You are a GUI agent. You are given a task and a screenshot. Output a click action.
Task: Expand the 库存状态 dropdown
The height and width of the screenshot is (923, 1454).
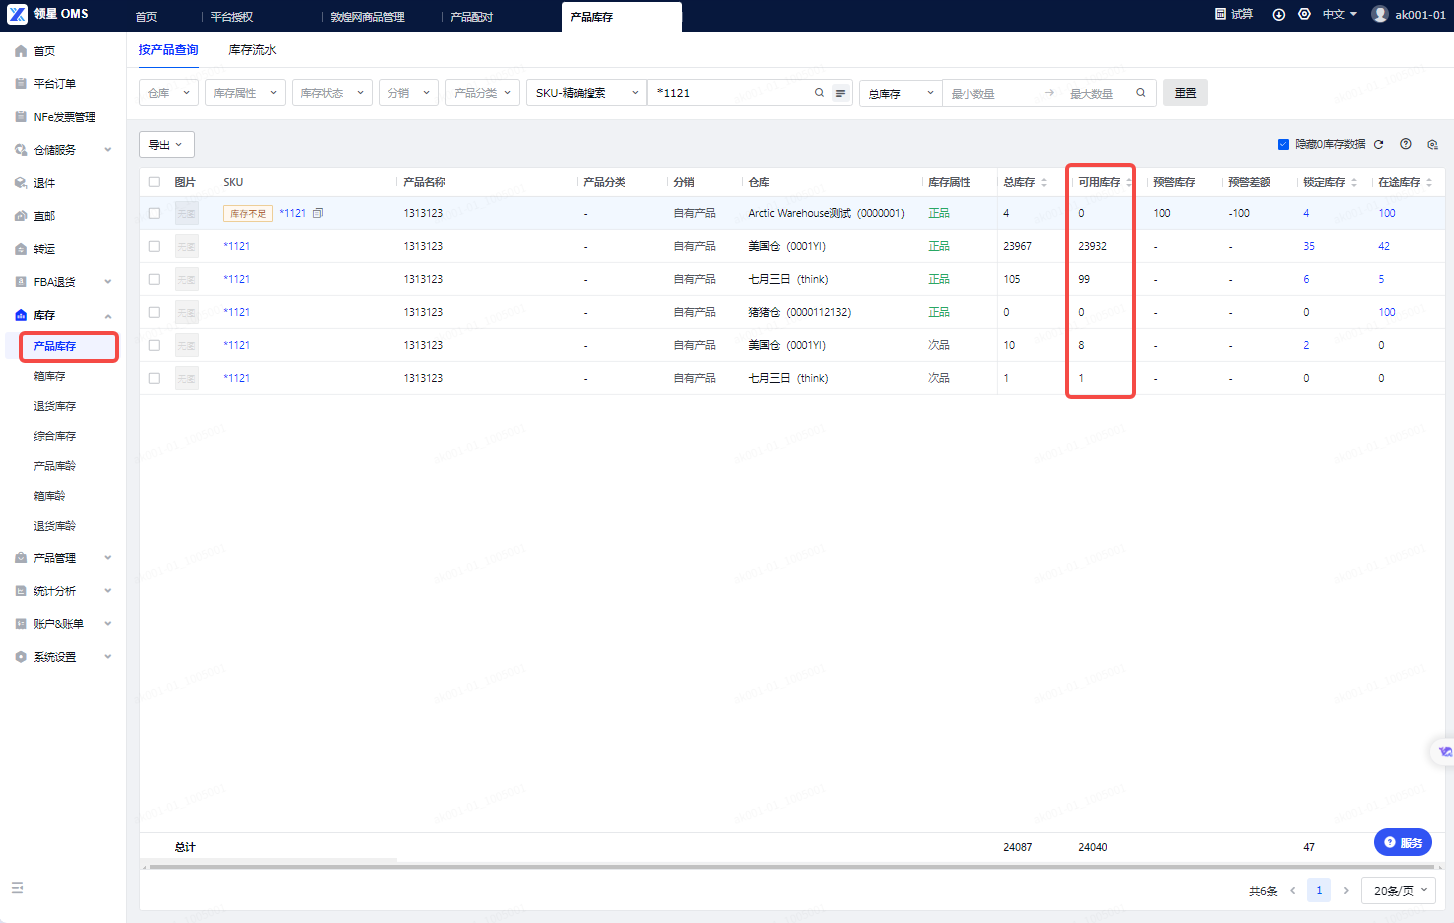tap(332, 93)
